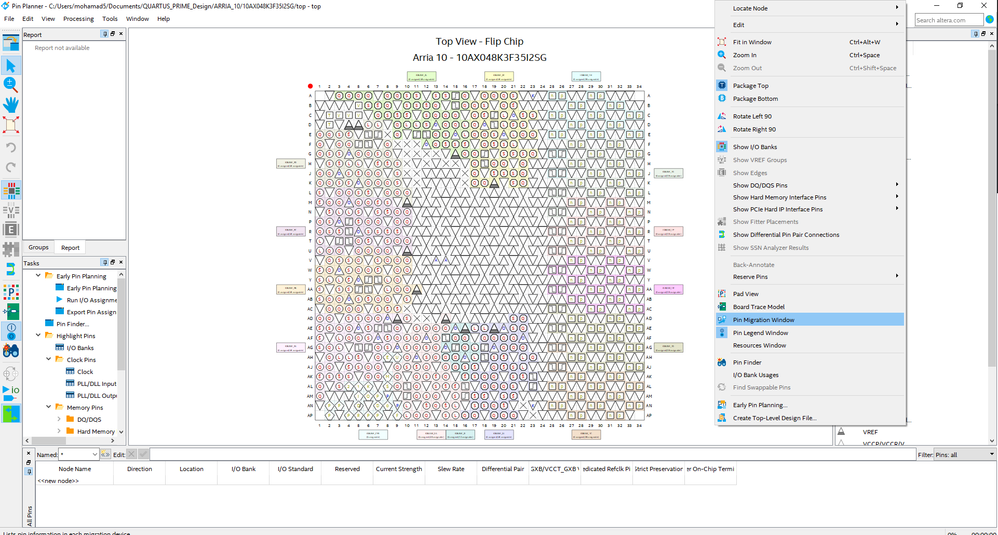Click Pin Finder... task in Tasks tree
This screenshot has width=998, height=535.
(x=73, y=324)
